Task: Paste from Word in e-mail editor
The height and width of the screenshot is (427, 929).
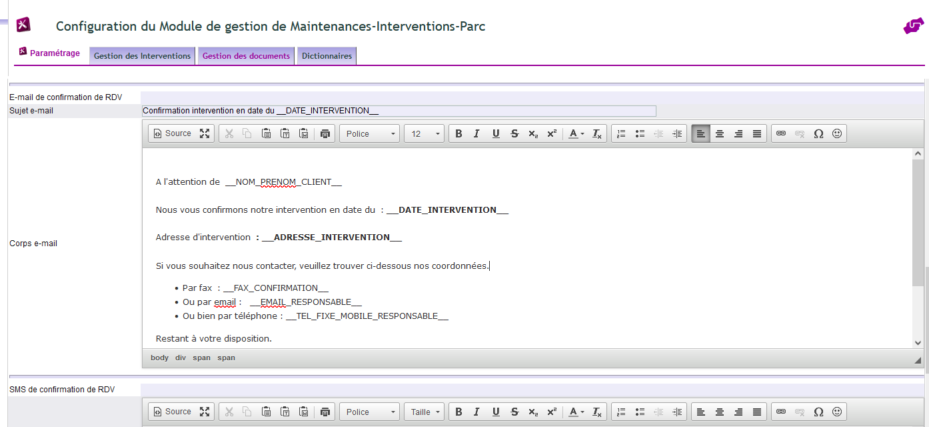Action: pyautogui.click(x=303, y=134)
